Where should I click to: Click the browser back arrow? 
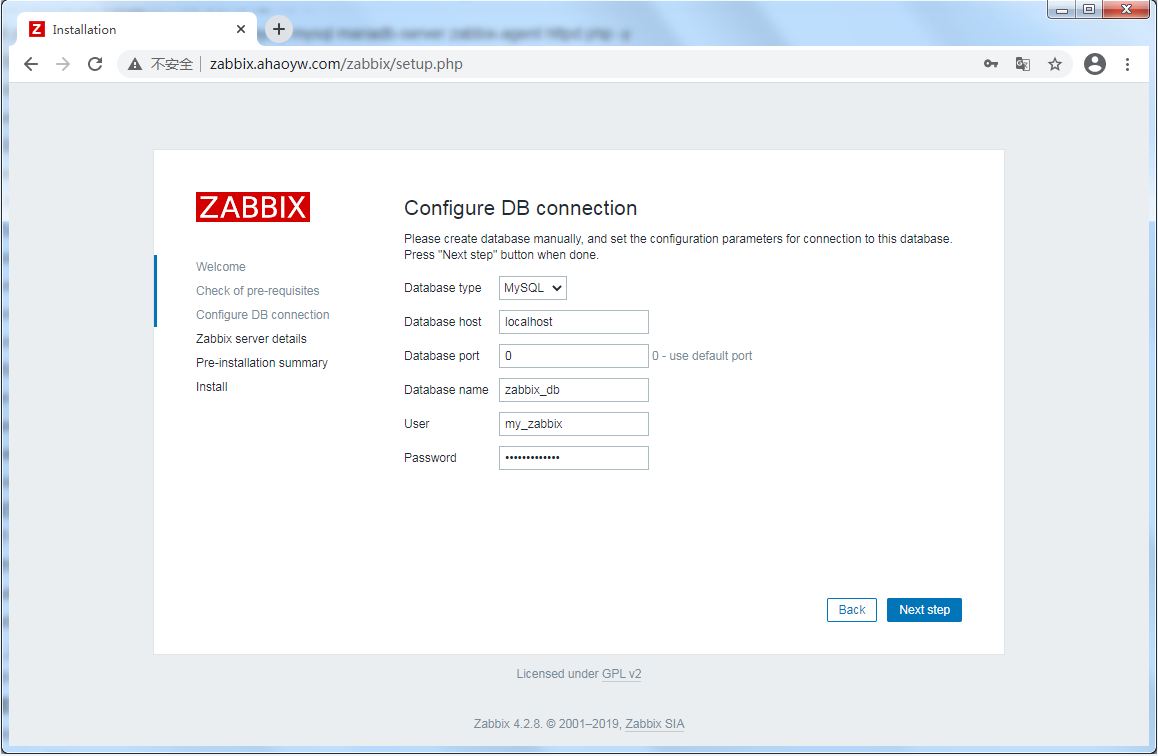click(31, 64)
